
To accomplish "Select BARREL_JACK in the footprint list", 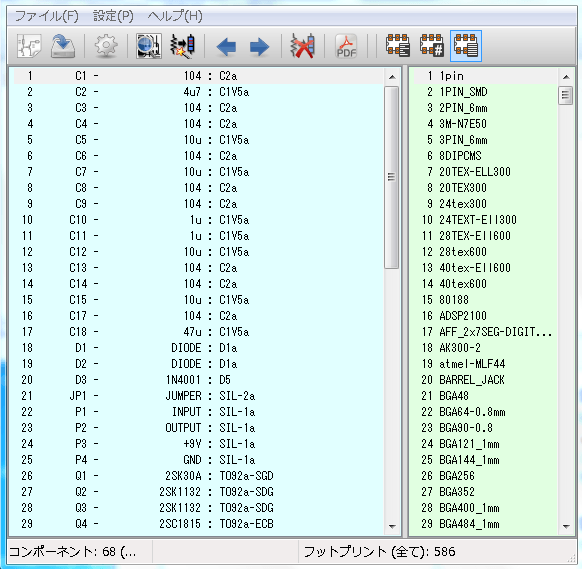I will pyautogui.click(x=471, y=380).
